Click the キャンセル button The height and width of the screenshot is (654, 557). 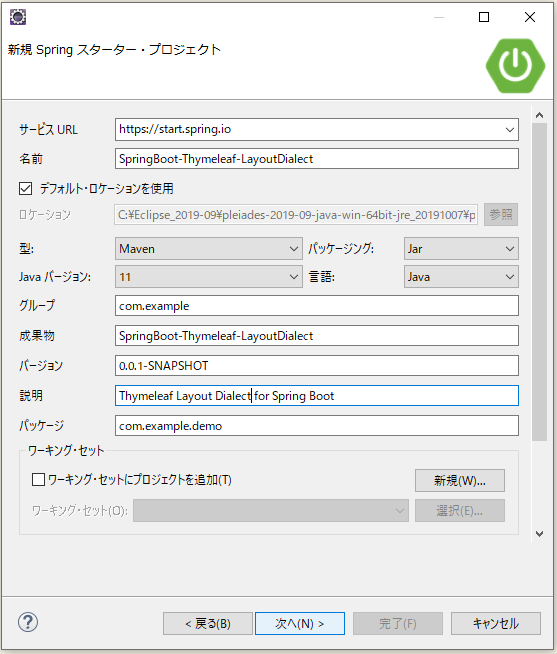point(496,624)
